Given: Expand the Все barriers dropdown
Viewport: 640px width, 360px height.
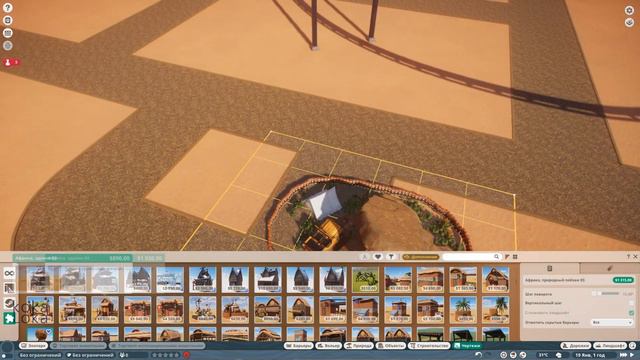Looking at the screenshot, I should [612, 322].
